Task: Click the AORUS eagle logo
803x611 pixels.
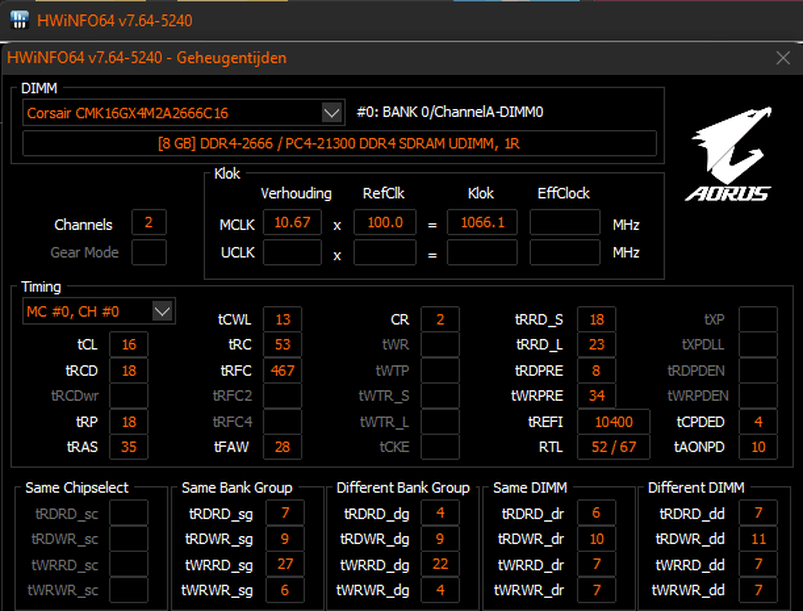Action: click(729, 154)
